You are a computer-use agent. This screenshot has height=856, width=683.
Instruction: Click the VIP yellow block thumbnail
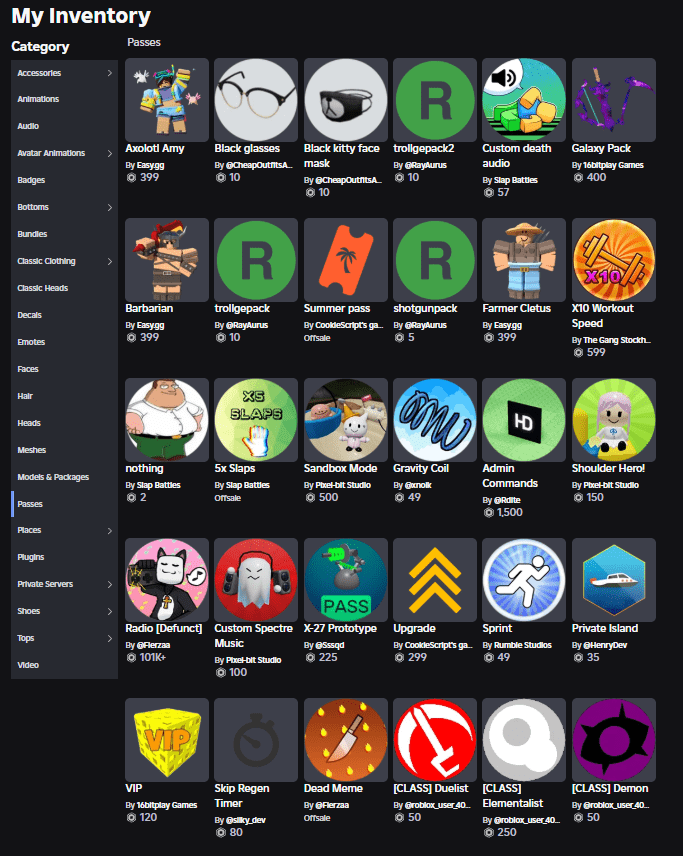pos(167,740)
